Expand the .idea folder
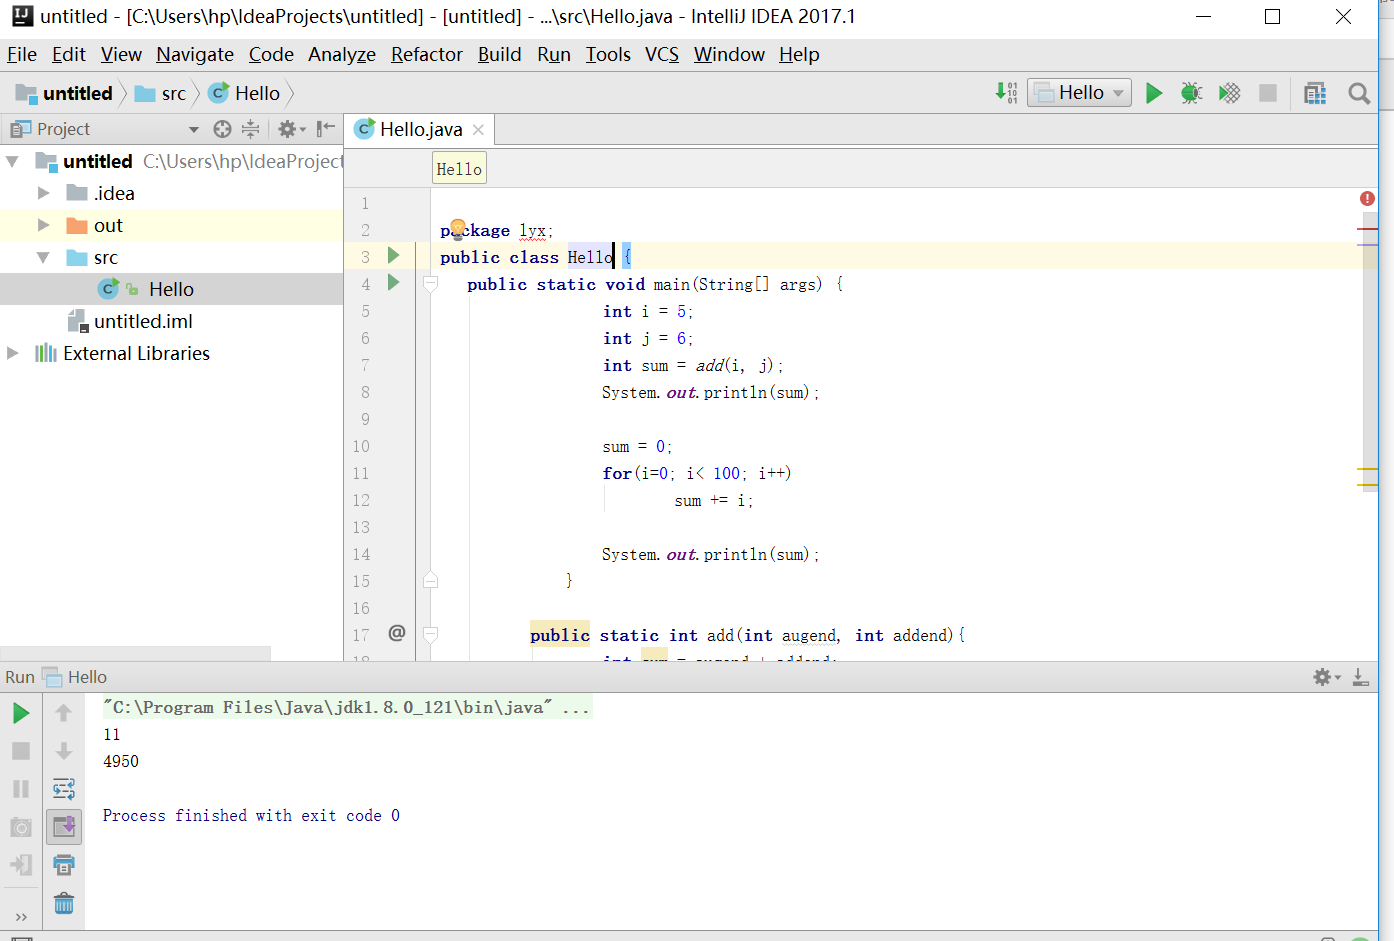1394x941 pixels. coord(43,193)
